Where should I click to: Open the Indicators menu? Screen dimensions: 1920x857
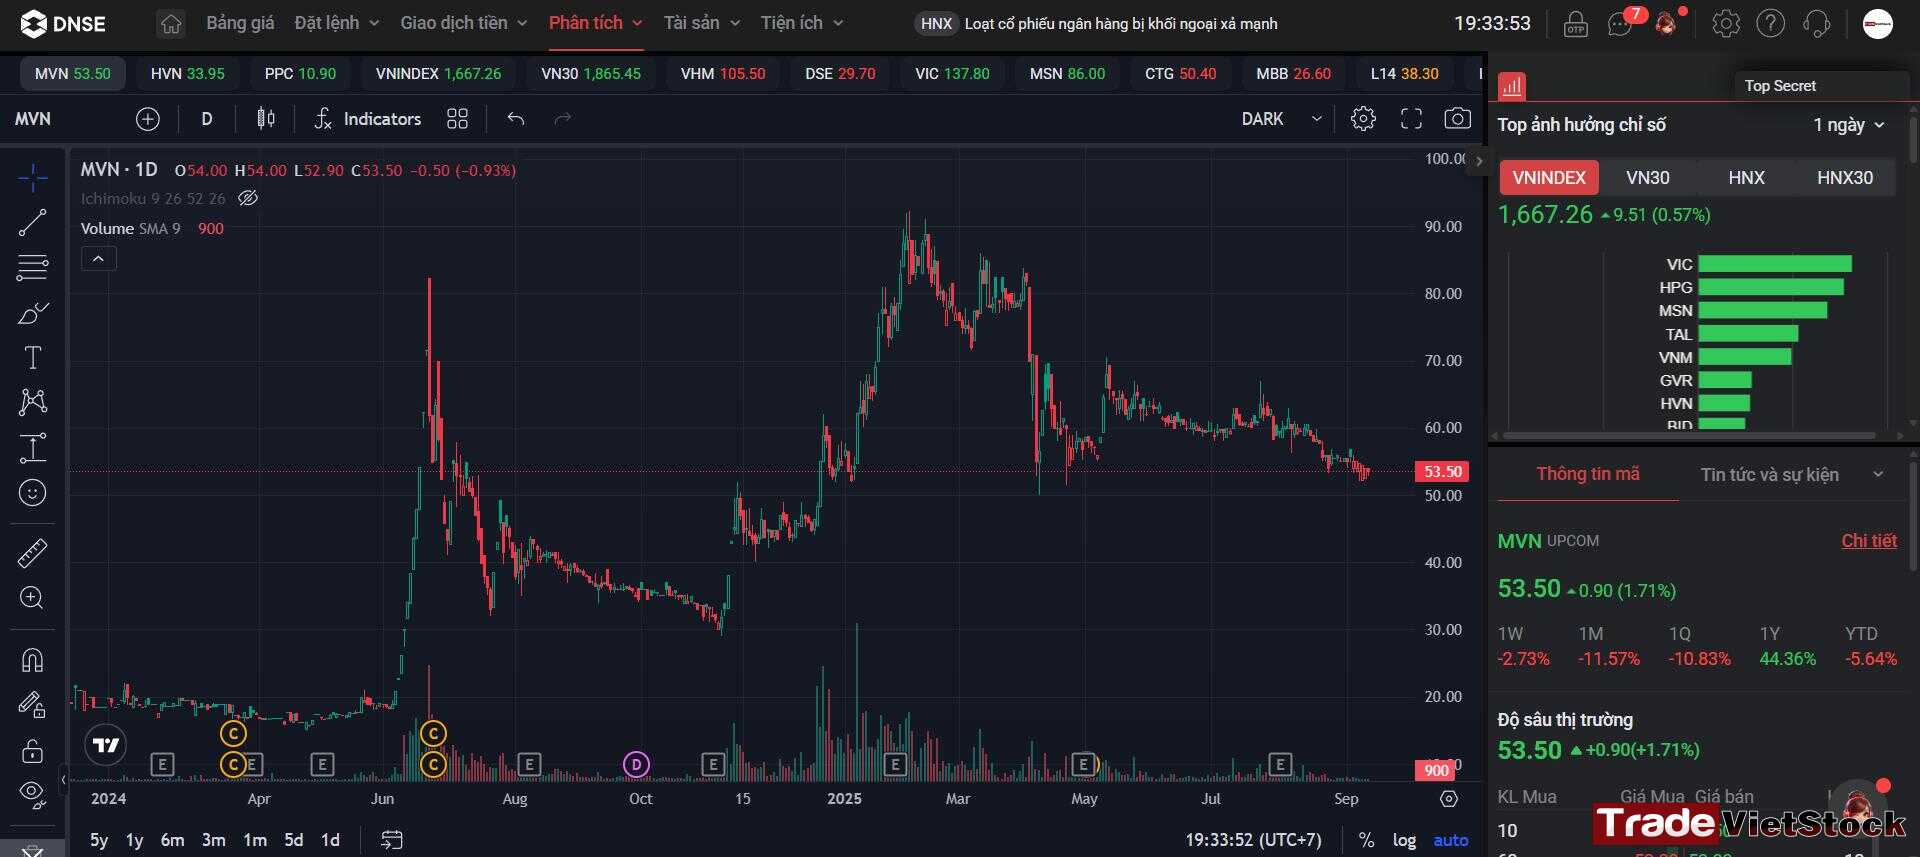tap(367, 119)
